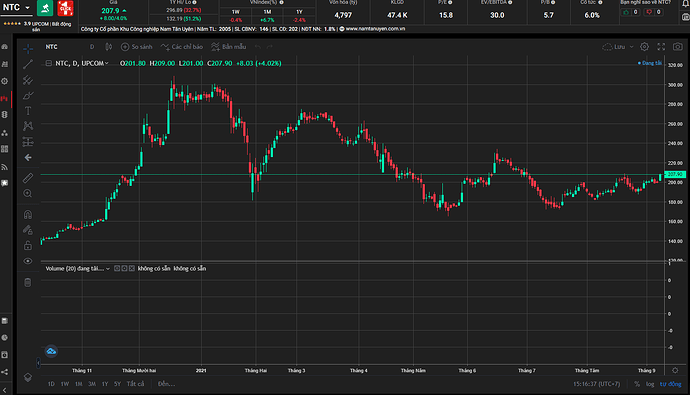Enable magnet mode for drawings

[x=28, y=214]
